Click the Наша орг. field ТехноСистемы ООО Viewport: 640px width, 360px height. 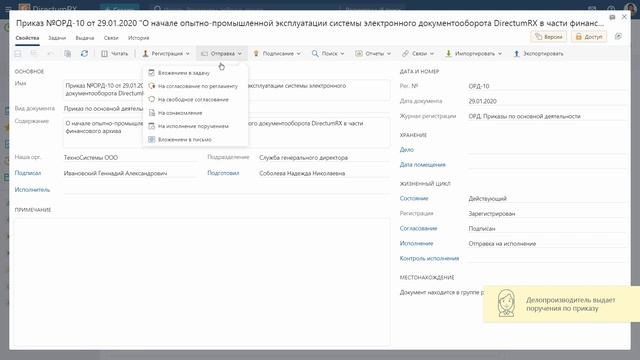[130, 158]
